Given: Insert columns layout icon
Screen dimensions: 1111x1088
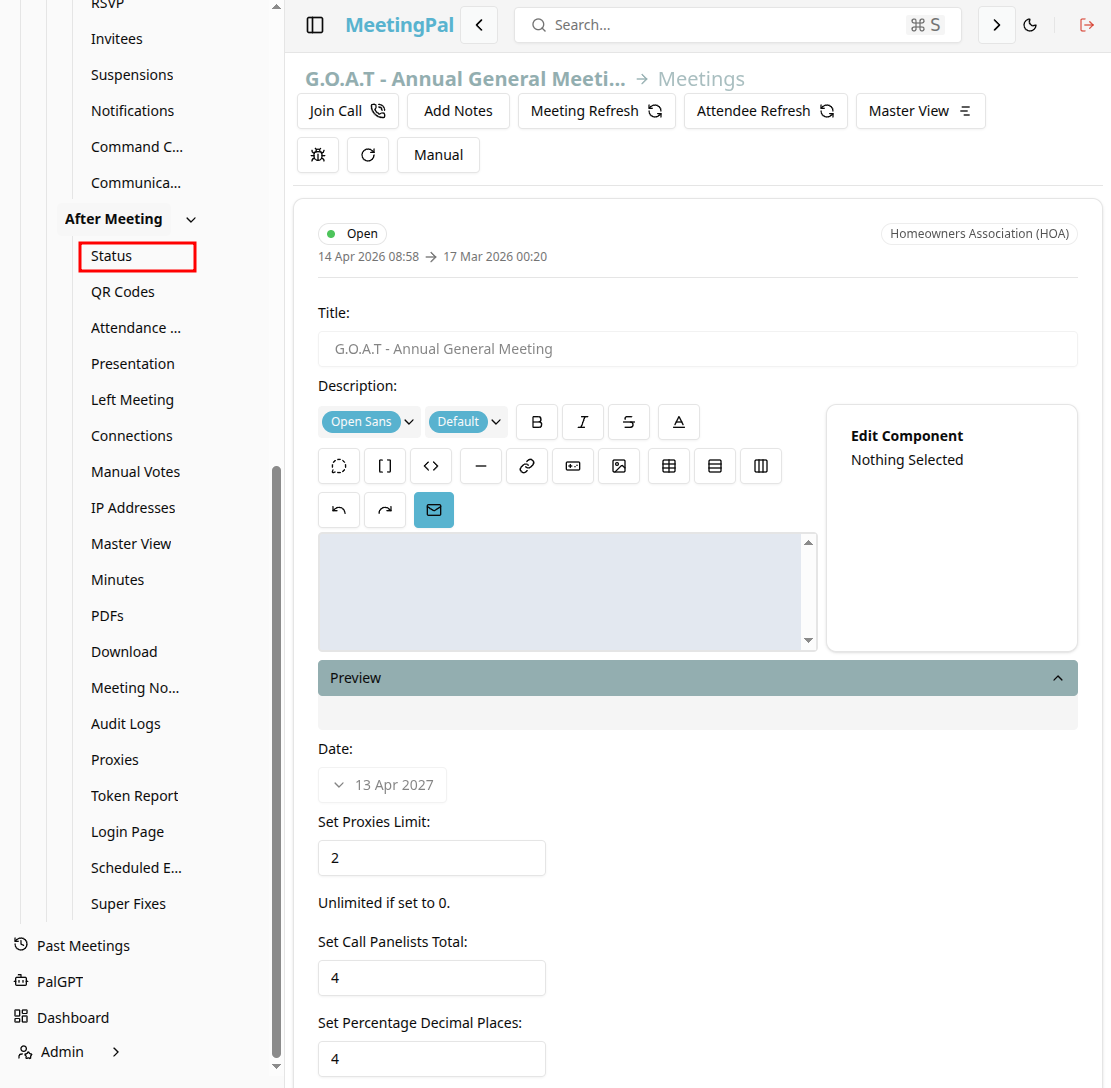Looking at the screenshot, I should click(x=761, y=466).
